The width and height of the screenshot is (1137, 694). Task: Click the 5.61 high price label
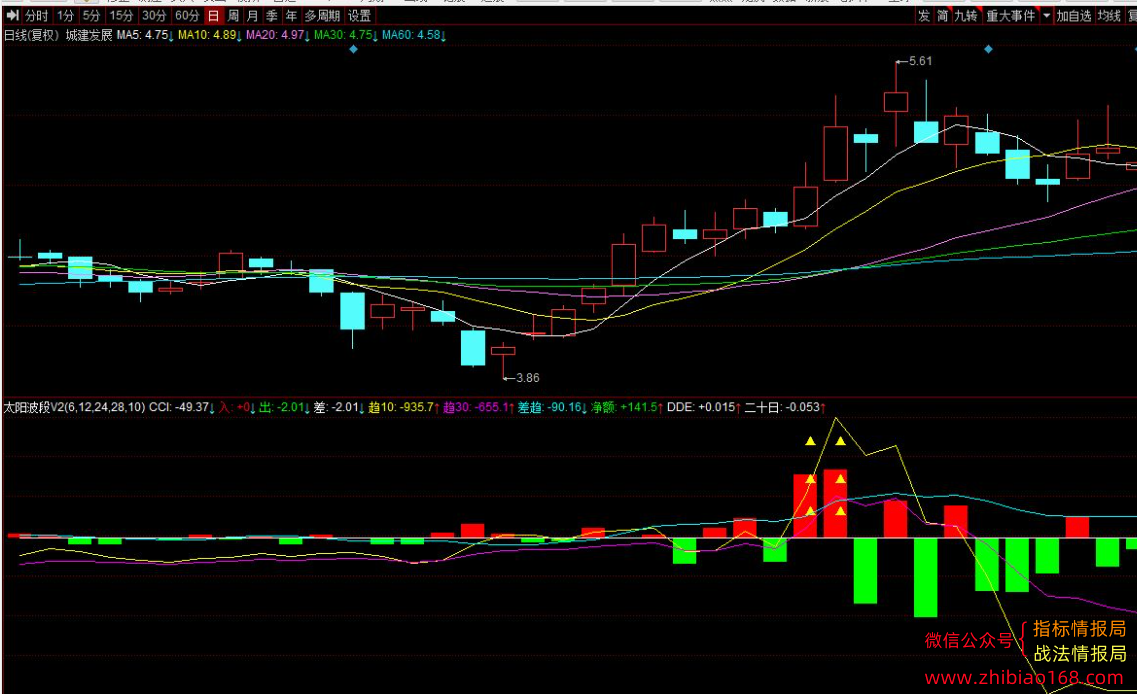click(x=920, y=61)
